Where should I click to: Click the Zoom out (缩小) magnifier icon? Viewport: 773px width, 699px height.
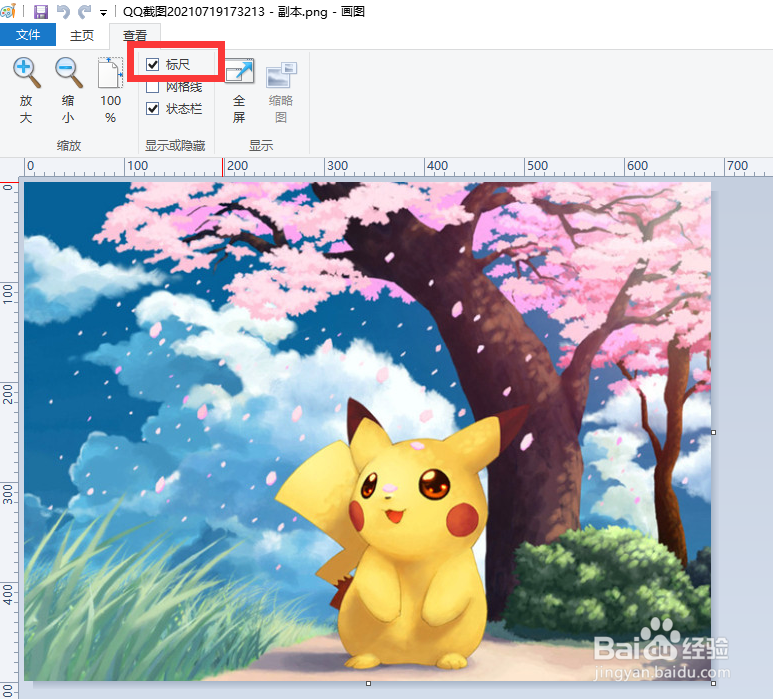click(x=69, y=73)
